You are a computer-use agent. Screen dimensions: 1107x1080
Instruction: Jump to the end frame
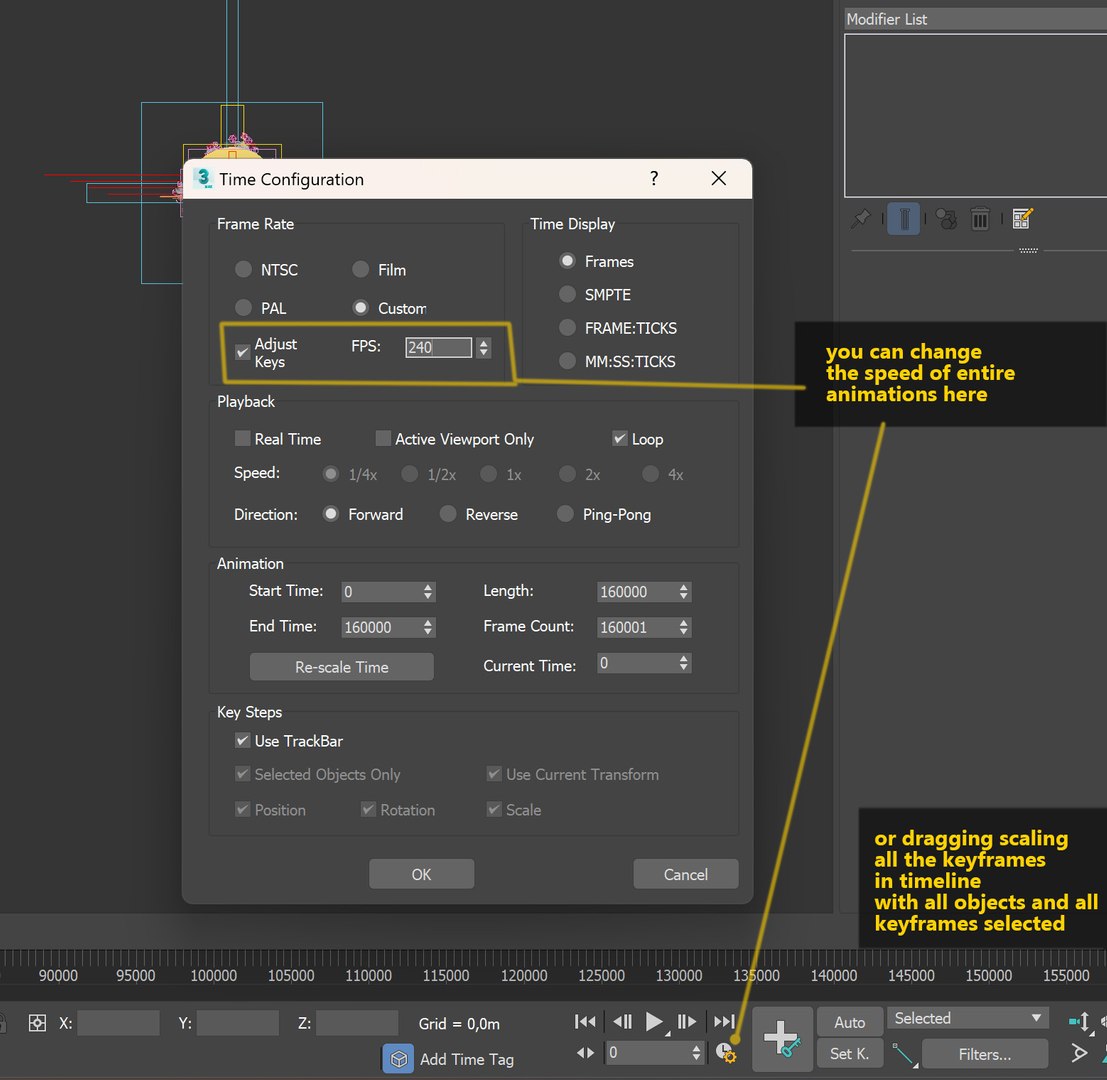tap(724, 1021)
